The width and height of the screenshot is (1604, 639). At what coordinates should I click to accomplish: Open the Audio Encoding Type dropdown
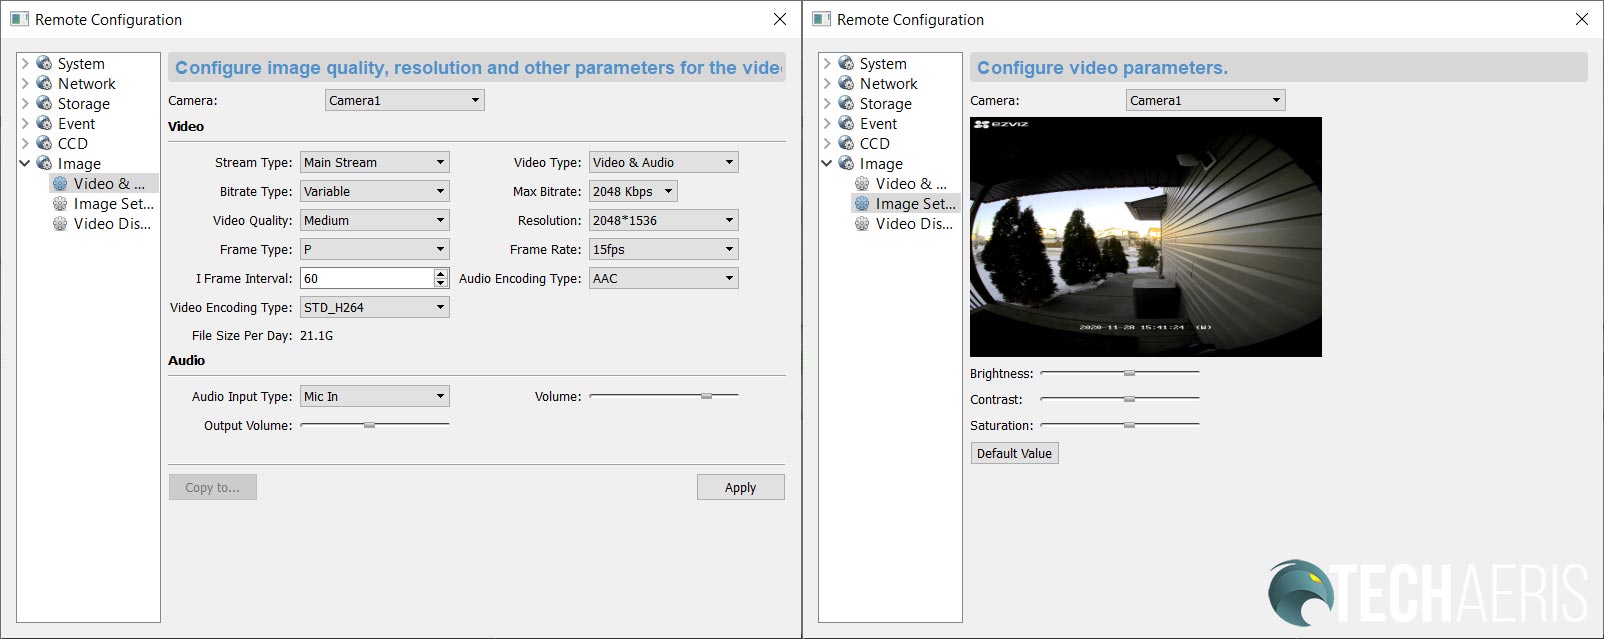[664, 278]
